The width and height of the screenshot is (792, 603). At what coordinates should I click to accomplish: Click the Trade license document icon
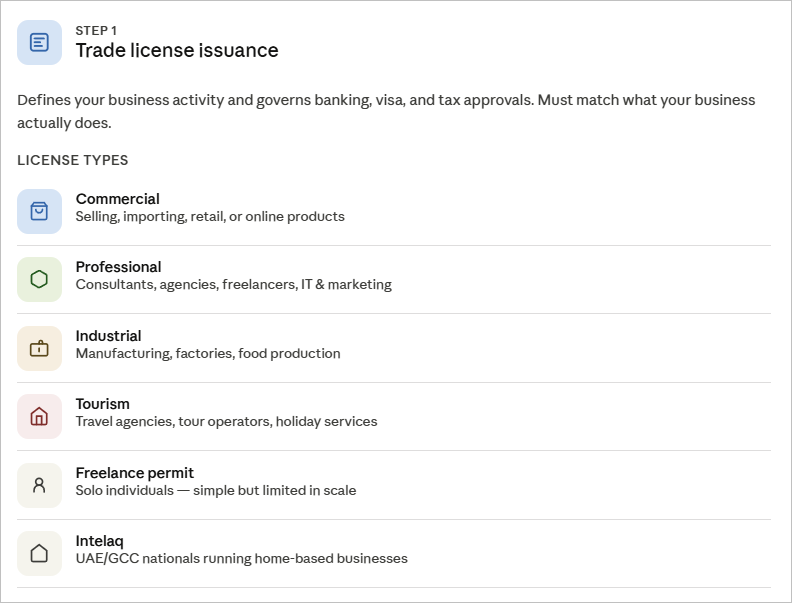[39, 42]
